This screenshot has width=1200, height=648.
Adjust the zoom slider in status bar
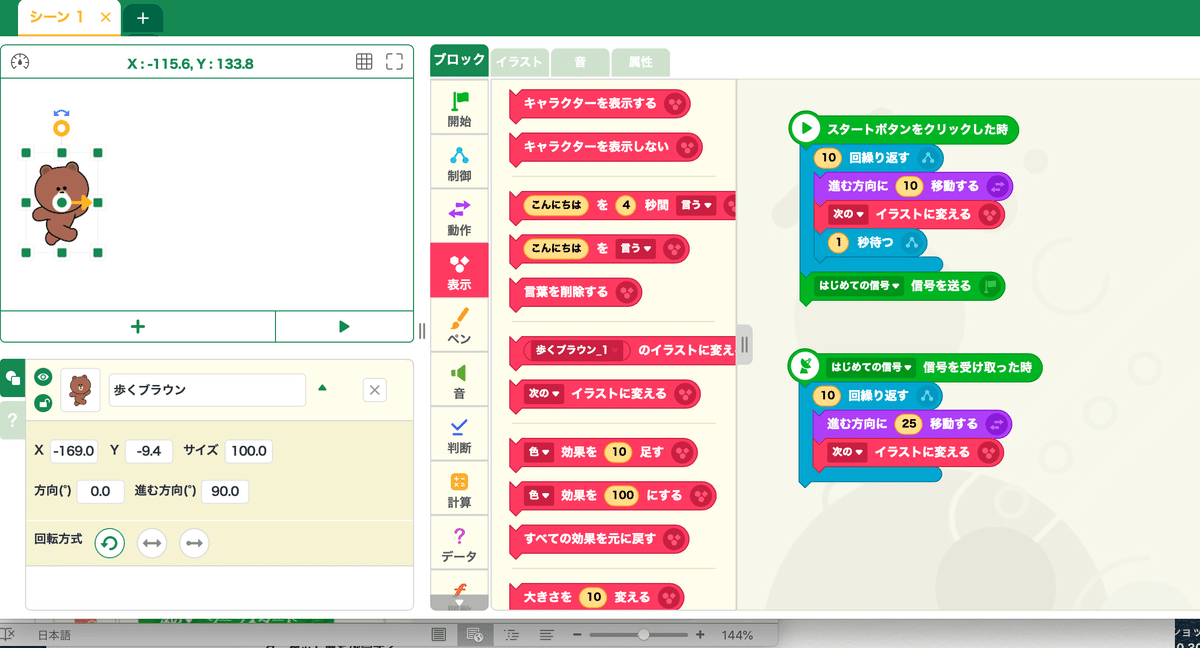[x=643, y=634]
